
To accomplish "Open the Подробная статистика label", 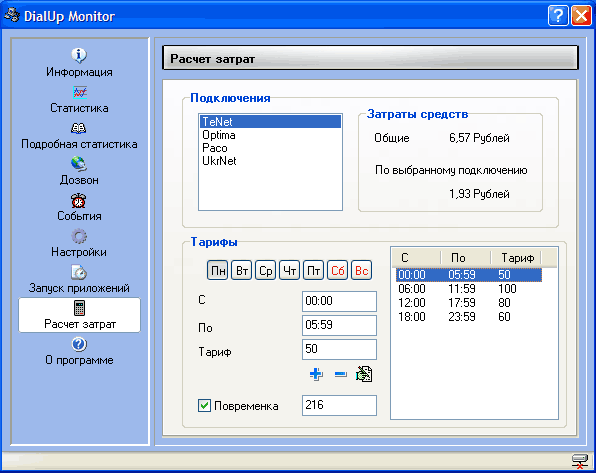I will (x=79, y=144).
